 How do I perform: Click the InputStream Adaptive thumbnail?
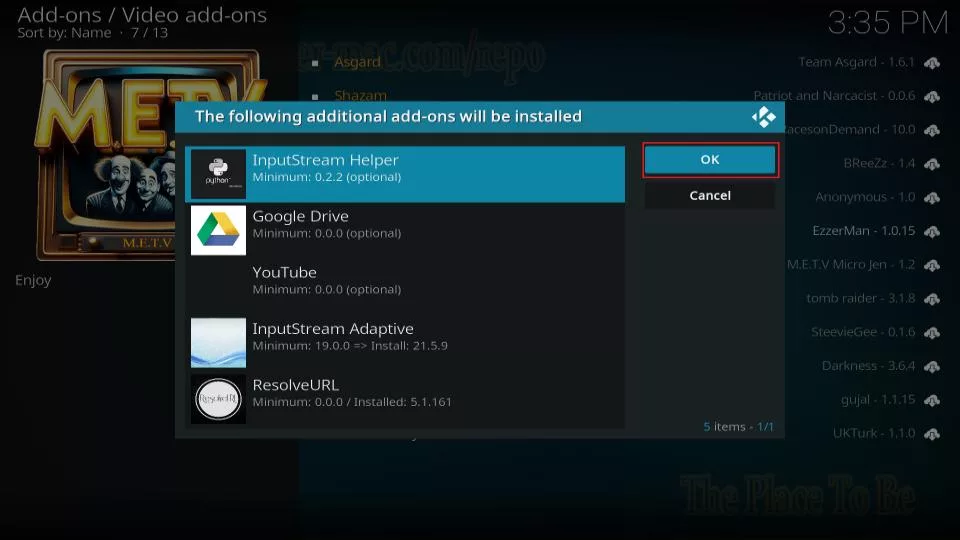pyautogui.click(x=218, y=343)
